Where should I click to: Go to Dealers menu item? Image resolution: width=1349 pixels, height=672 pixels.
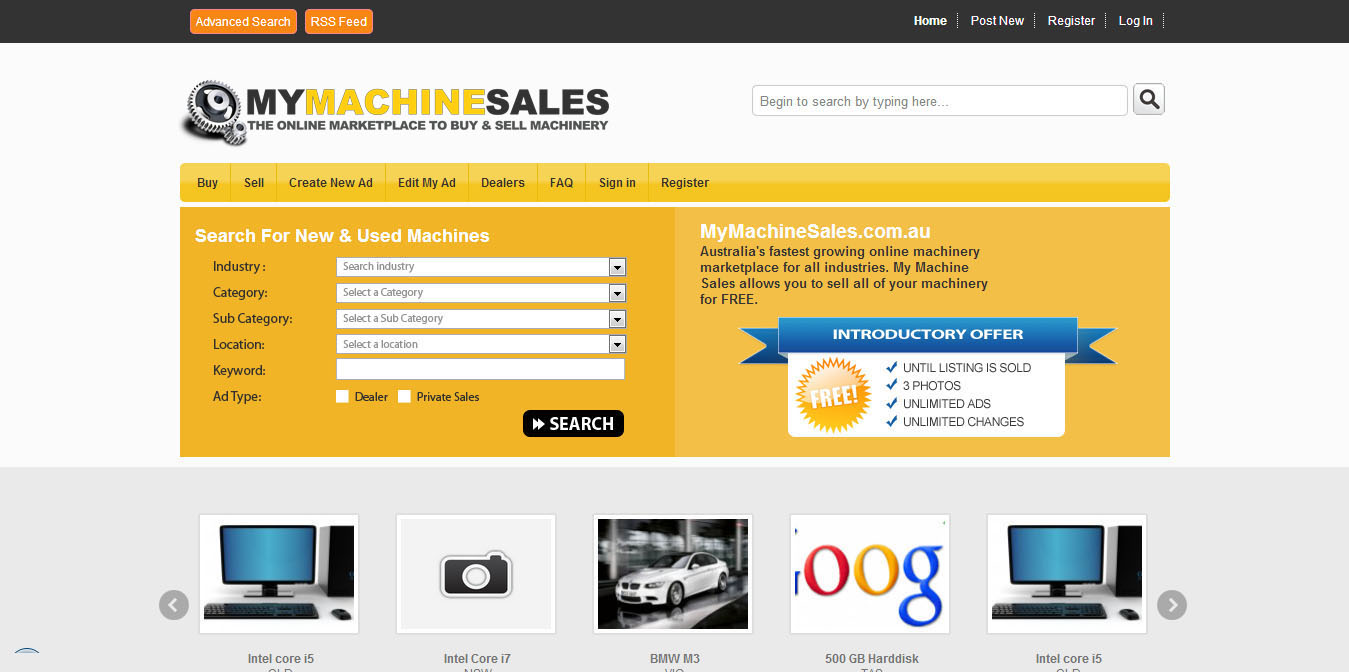(503, 183)
